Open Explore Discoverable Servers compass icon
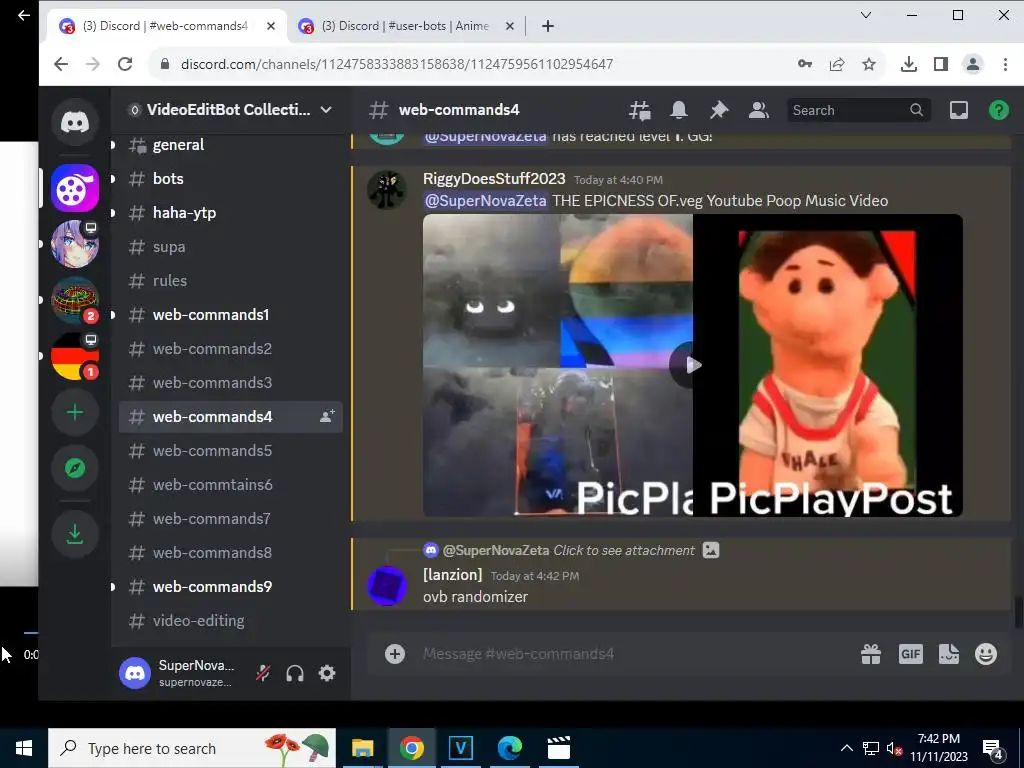Image resolution: width=1024 pixels, height=768 pixels. pyautogui.click(x=75, y=468)
